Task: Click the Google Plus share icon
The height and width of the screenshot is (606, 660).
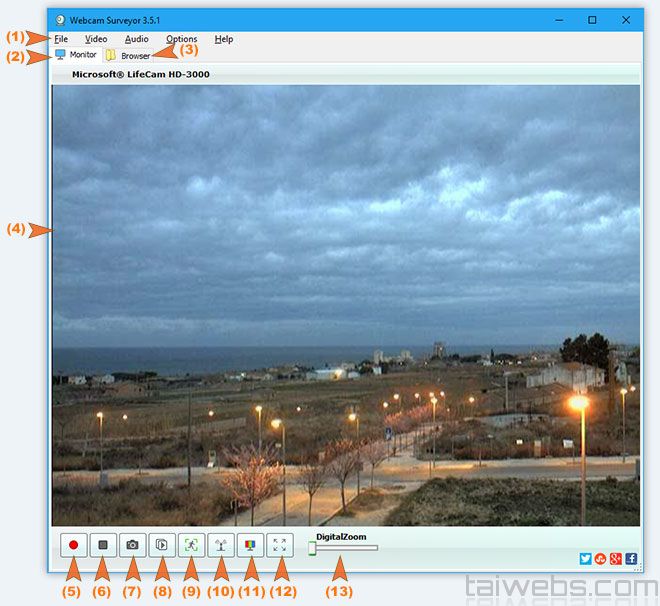Action: tap(616, 559)
